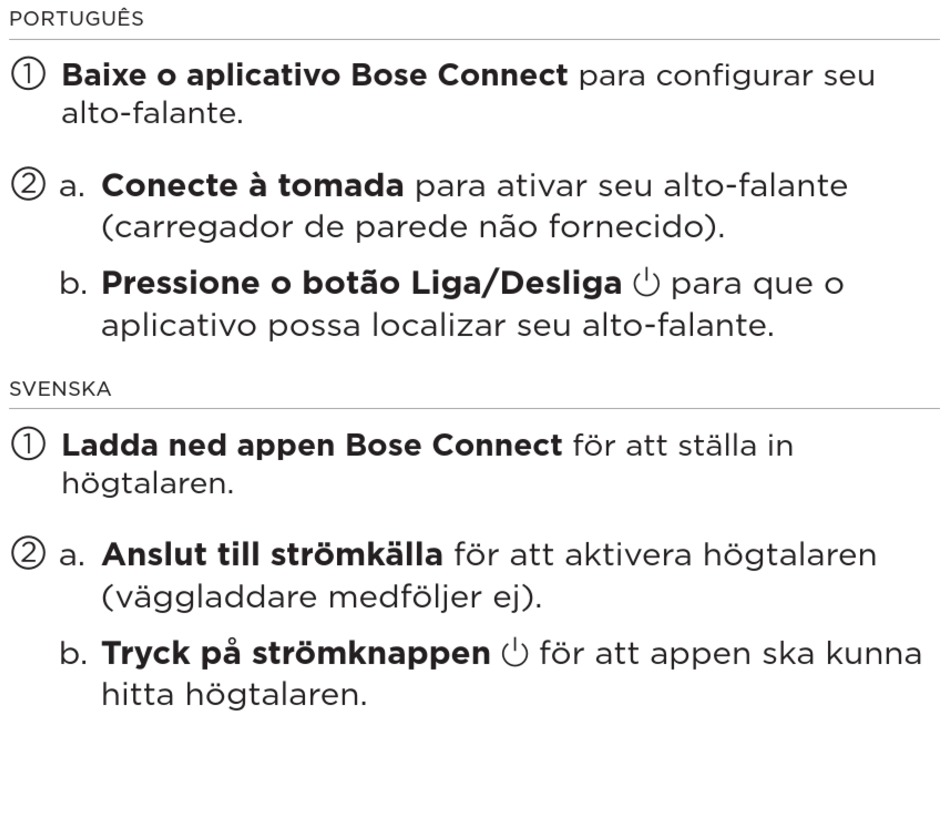This screenshot has height=825, width=950.
Task: Click bold text Pressione o botão Liga/Desliga
Action: (362, 283)
